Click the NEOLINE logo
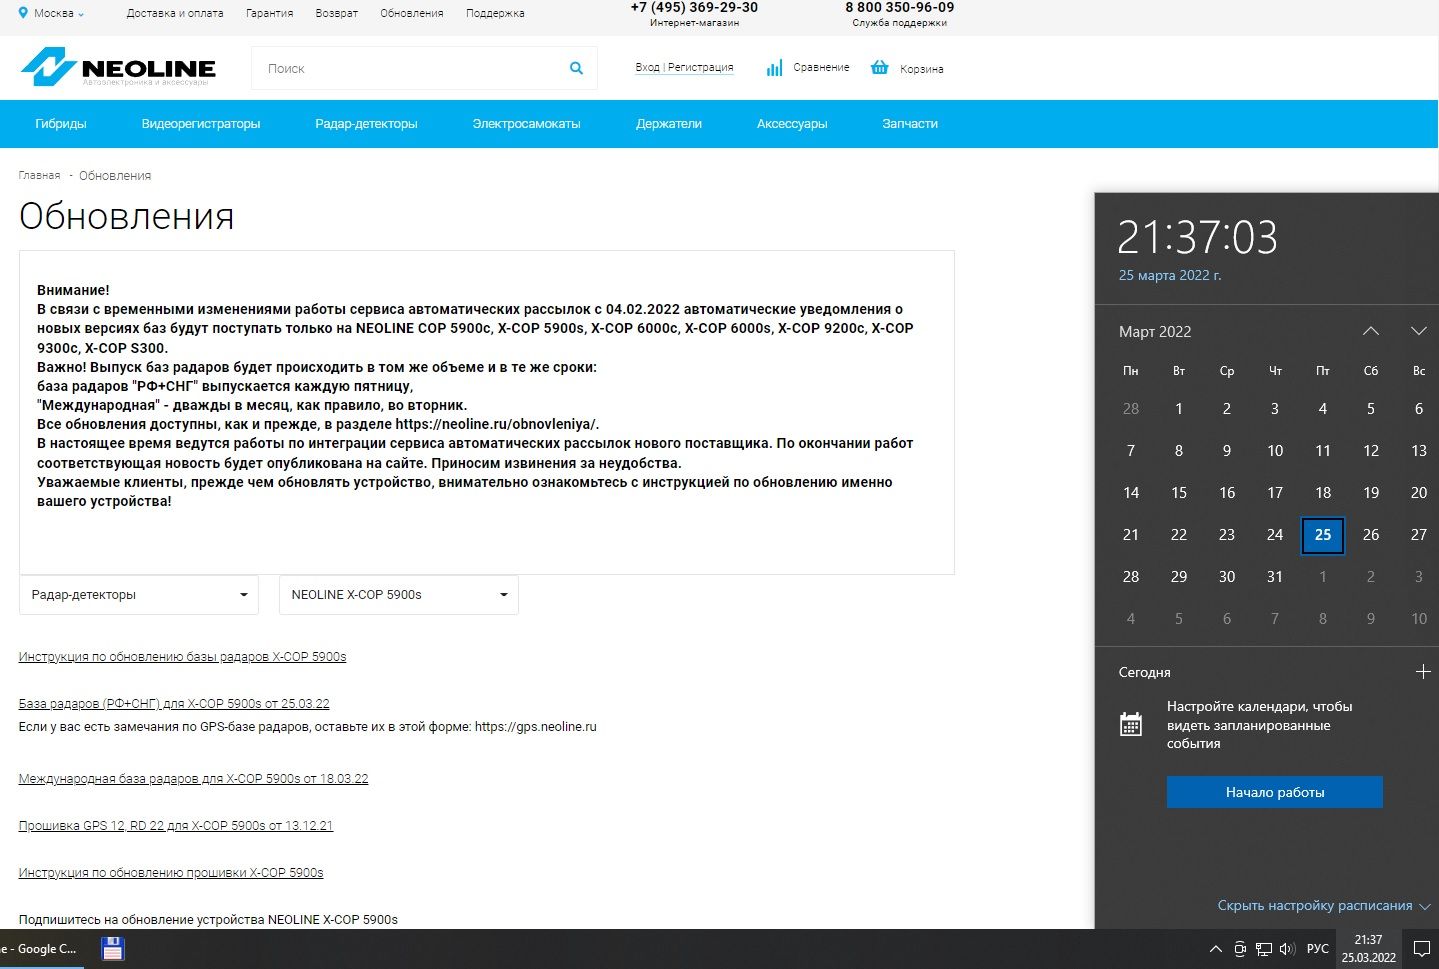Image resolution: width=1439 pixels, height=969 pixels. (118, 67)
